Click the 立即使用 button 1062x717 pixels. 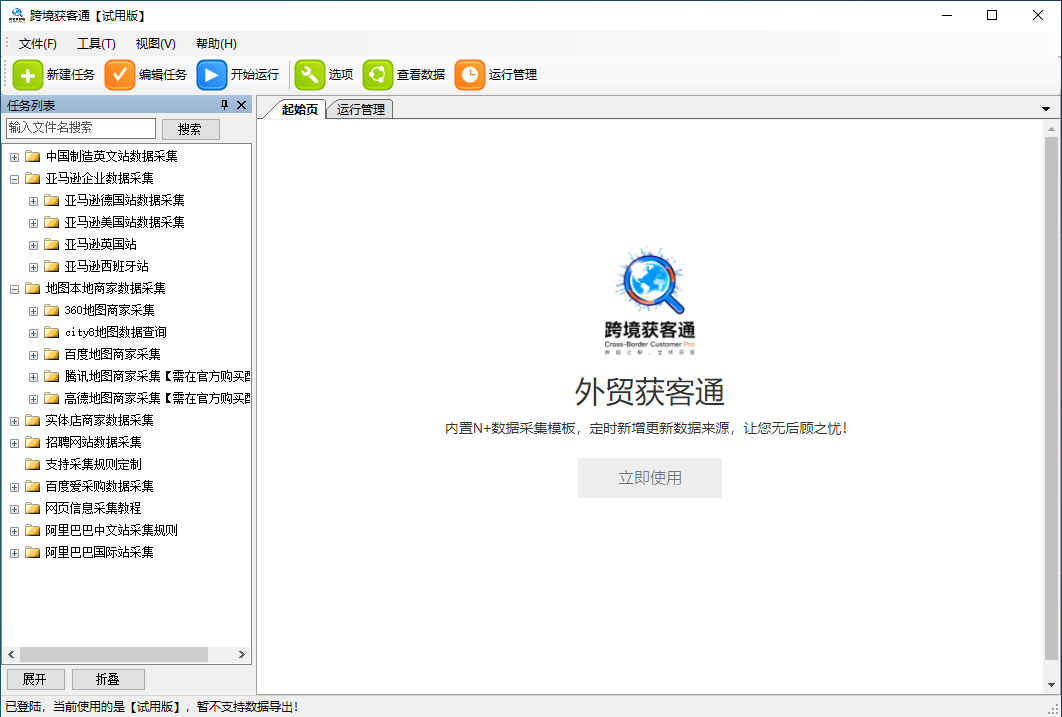650,478
